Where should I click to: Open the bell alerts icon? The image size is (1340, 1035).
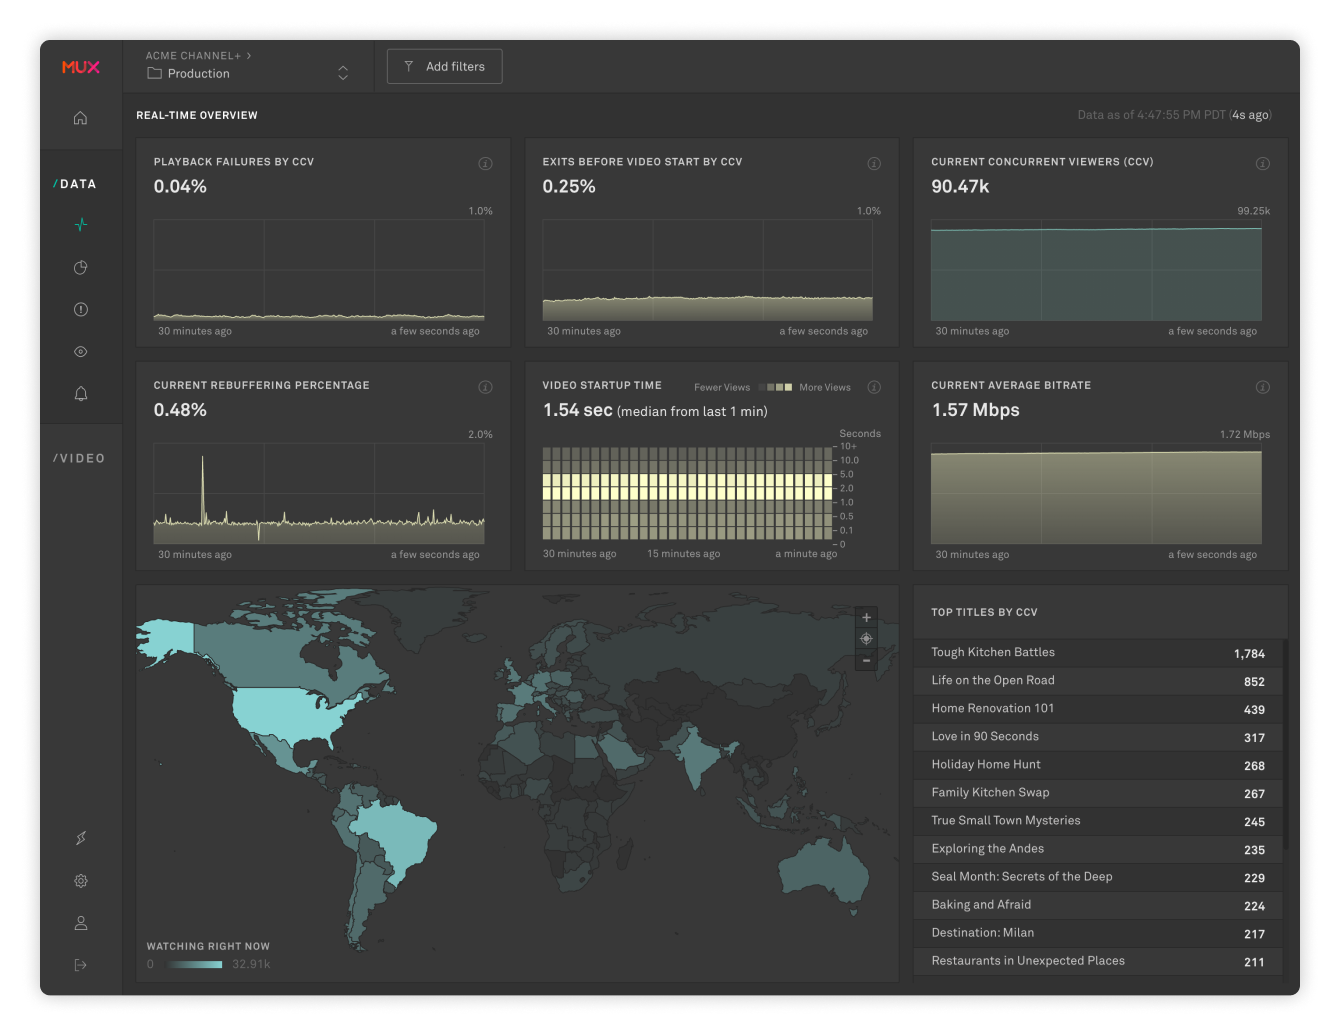pos(81,393)
